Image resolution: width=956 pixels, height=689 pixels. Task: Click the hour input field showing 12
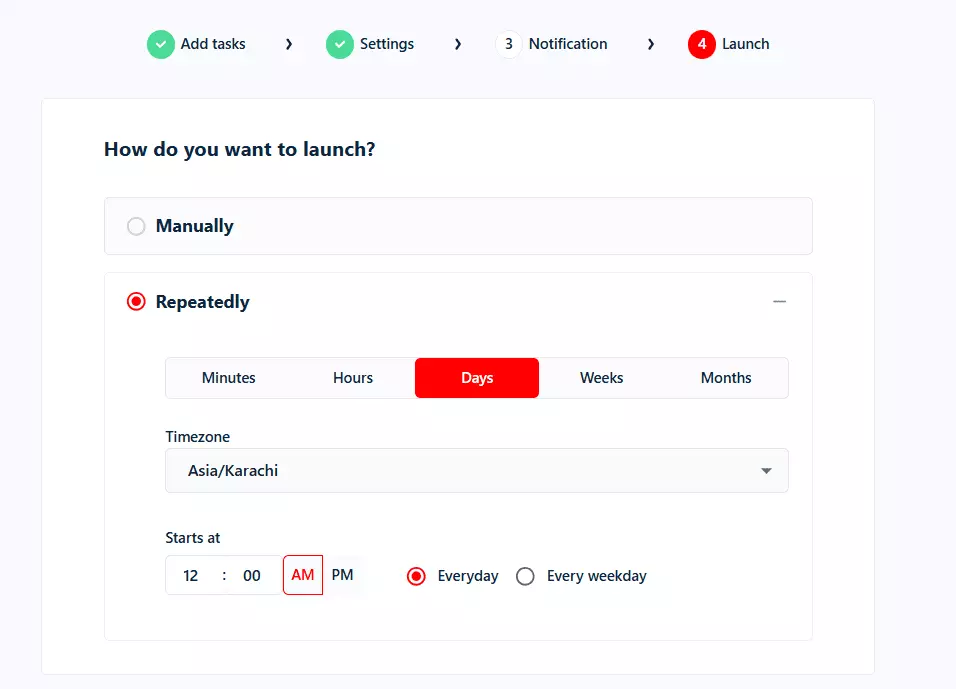pyautogui.click(x=191, y=576)
